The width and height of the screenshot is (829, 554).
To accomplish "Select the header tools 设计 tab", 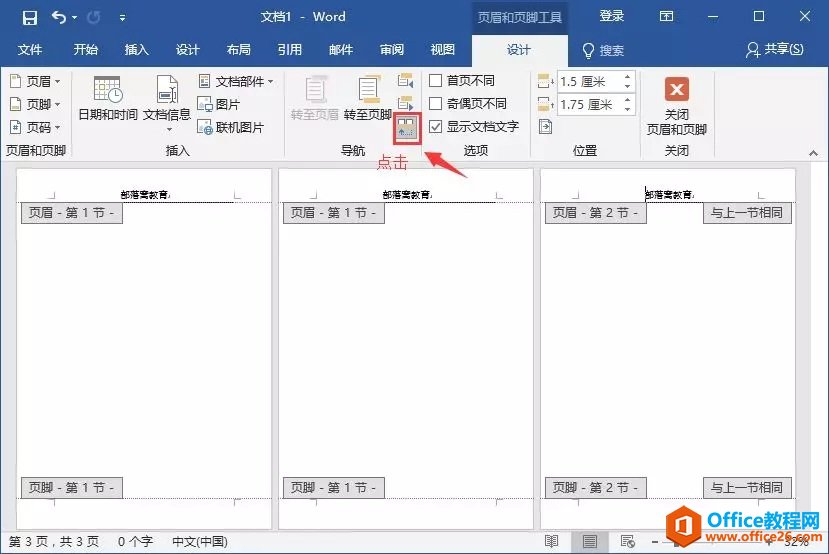I will click(519, 50).
